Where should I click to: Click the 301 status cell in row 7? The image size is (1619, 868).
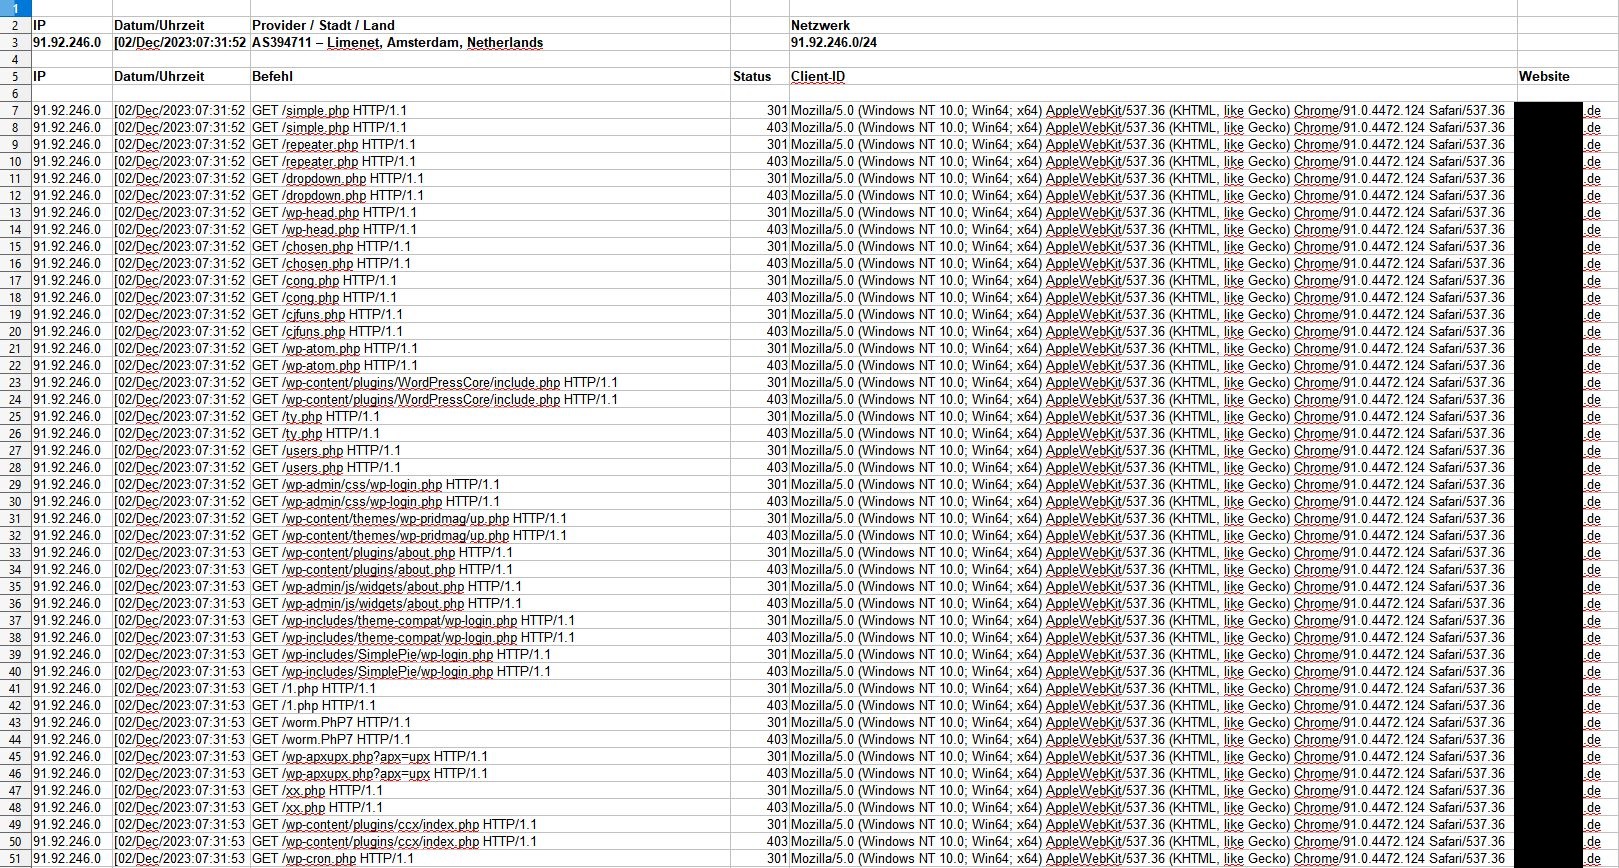(x=760, y=110)
